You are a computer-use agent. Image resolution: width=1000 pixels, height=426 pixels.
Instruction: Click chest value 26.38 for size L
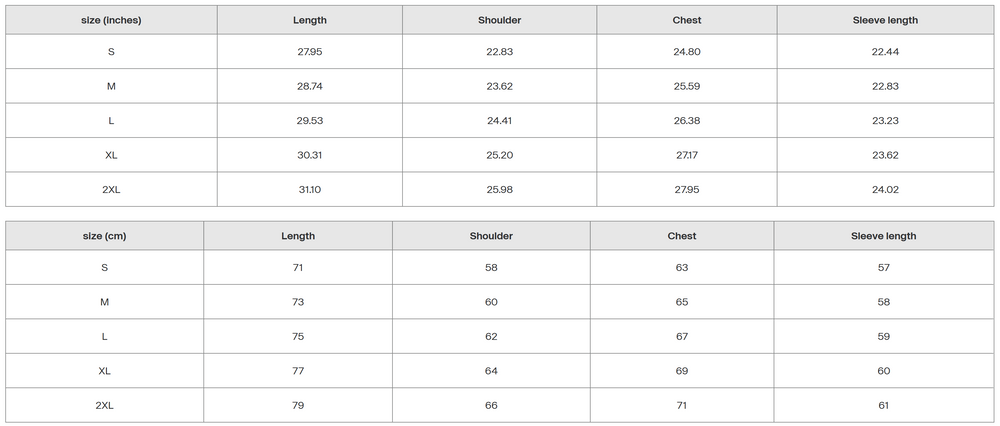[687, 121]
